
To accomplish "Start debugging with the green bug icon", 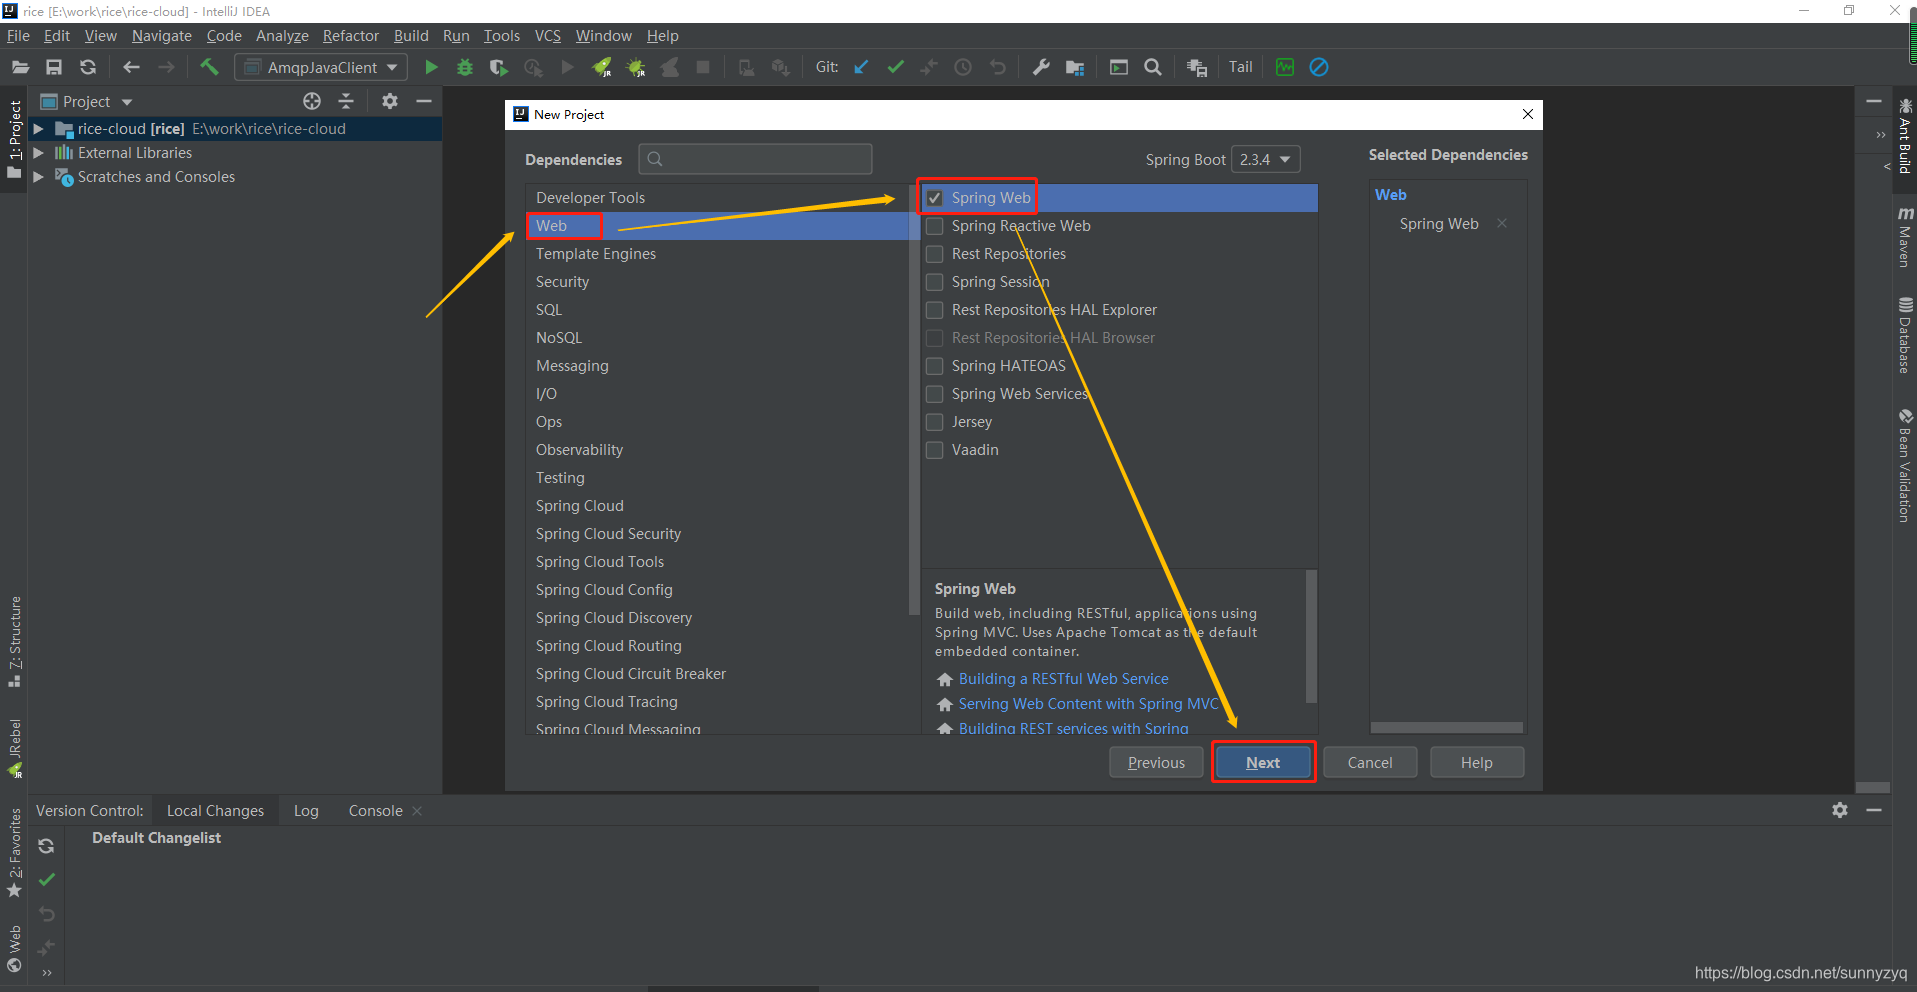I will [x=465, y=67].
